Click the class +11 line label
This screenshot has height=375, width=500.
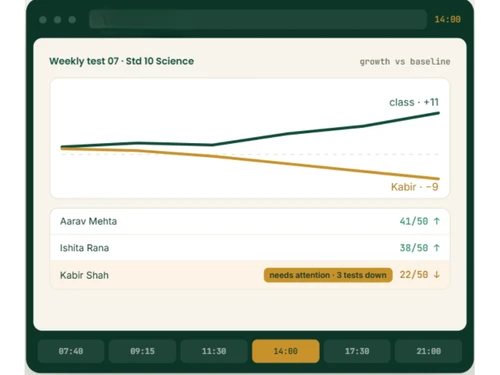(x=414, y=102)
